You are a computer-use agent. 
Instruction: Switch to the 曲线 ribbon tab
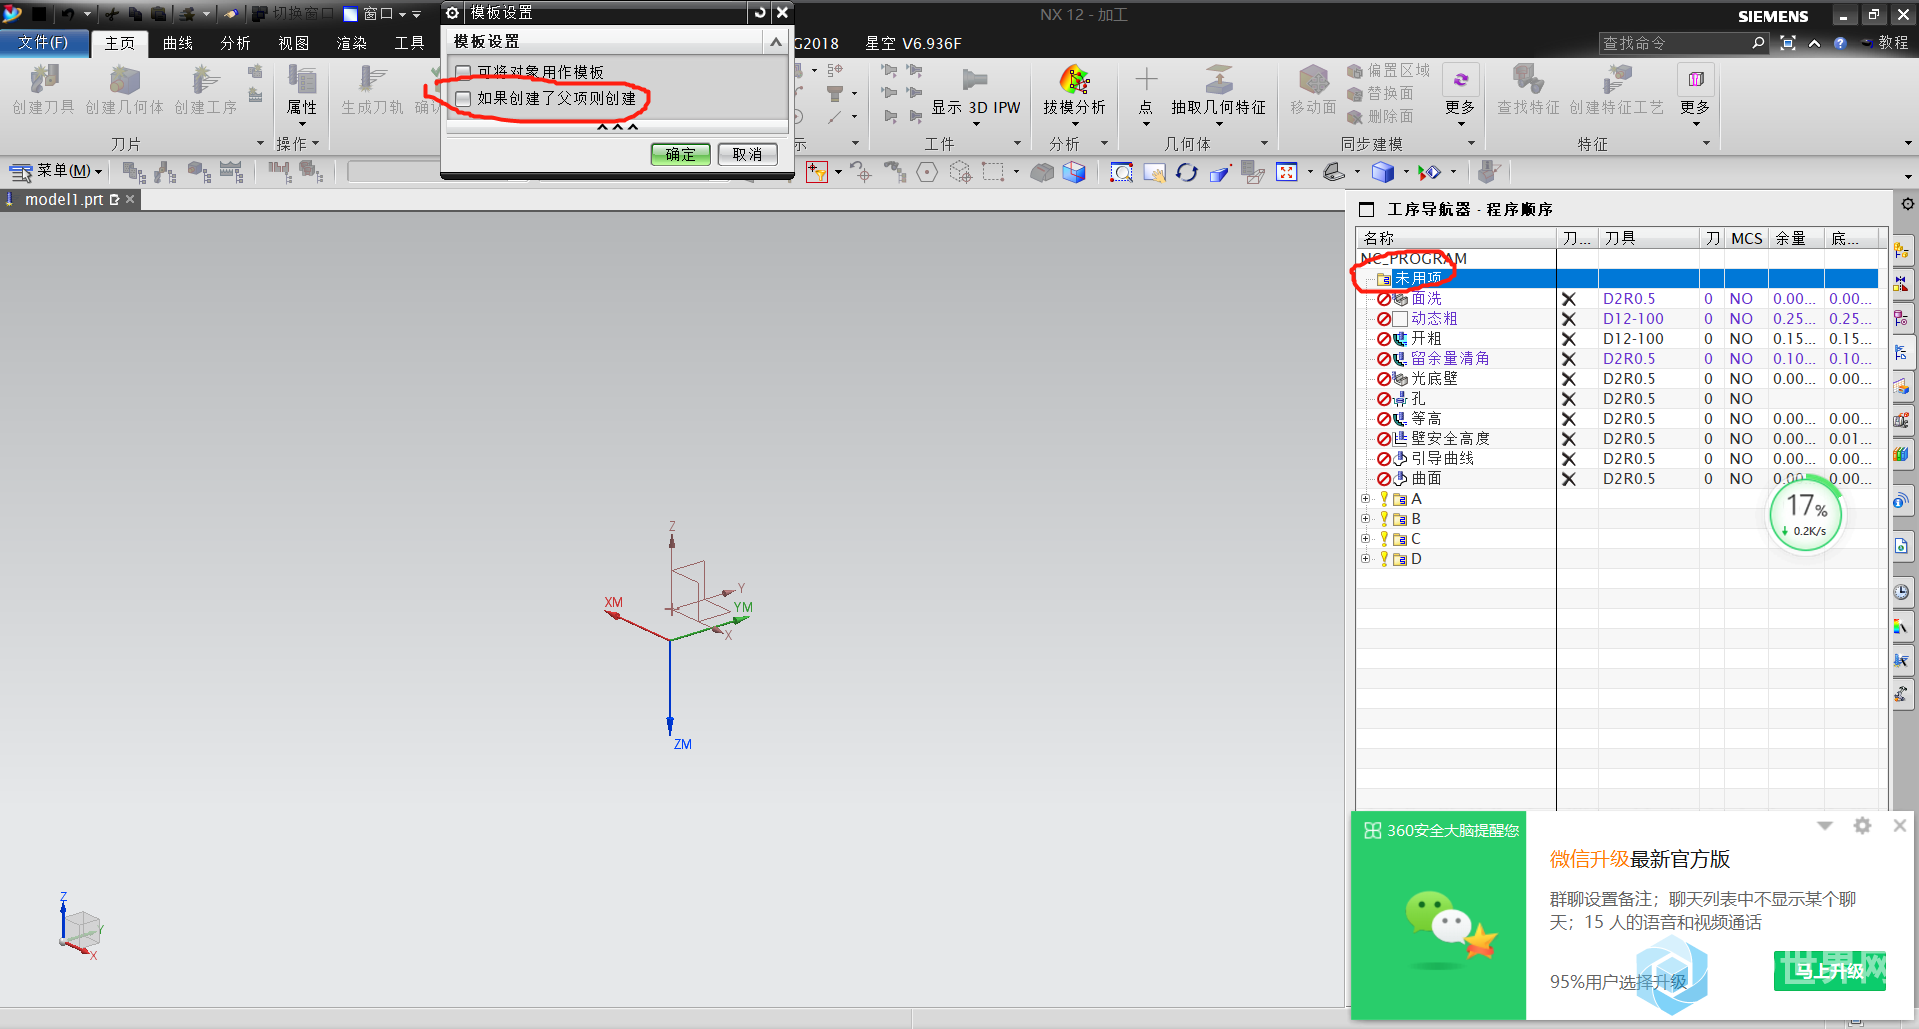[x=177, y=43]
